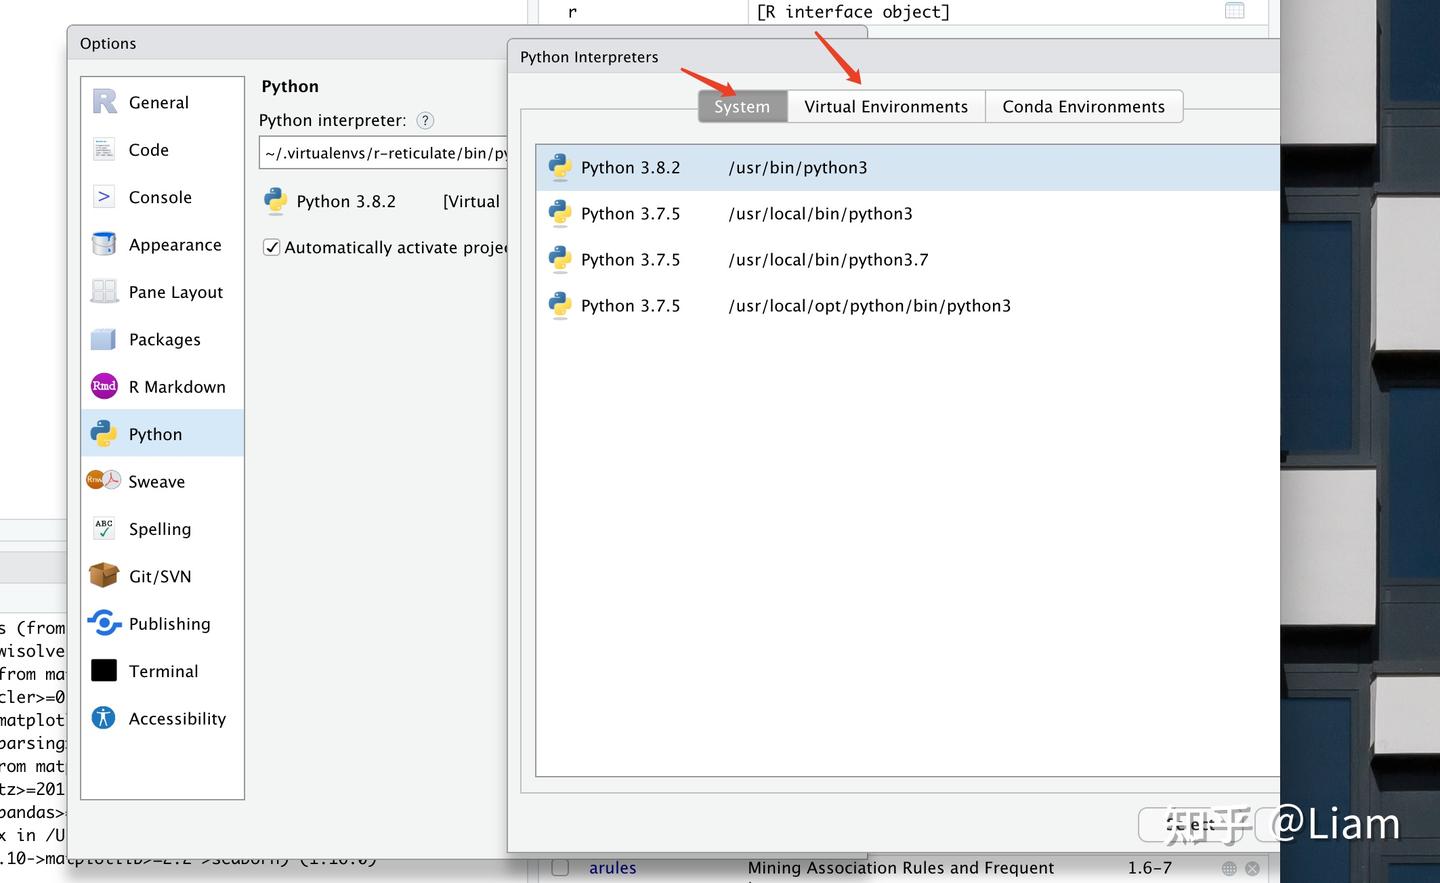Click the [R interface object] value
Screen dimensions: 1440x883
(853, 12)
